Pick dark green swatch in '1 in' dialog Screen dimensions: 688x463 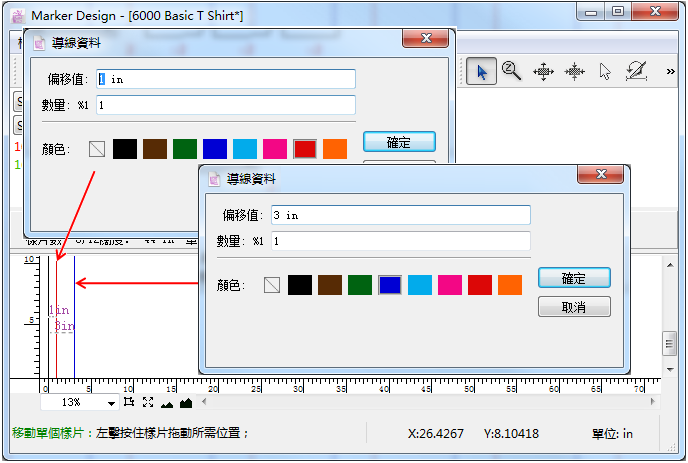point(185,149)
